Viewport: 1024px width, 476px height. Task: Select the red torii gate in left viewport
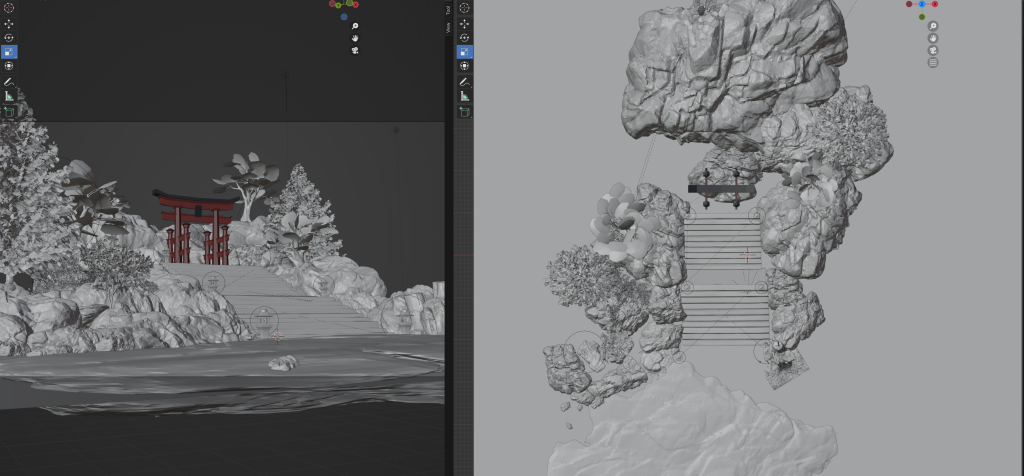click(195, 226)
